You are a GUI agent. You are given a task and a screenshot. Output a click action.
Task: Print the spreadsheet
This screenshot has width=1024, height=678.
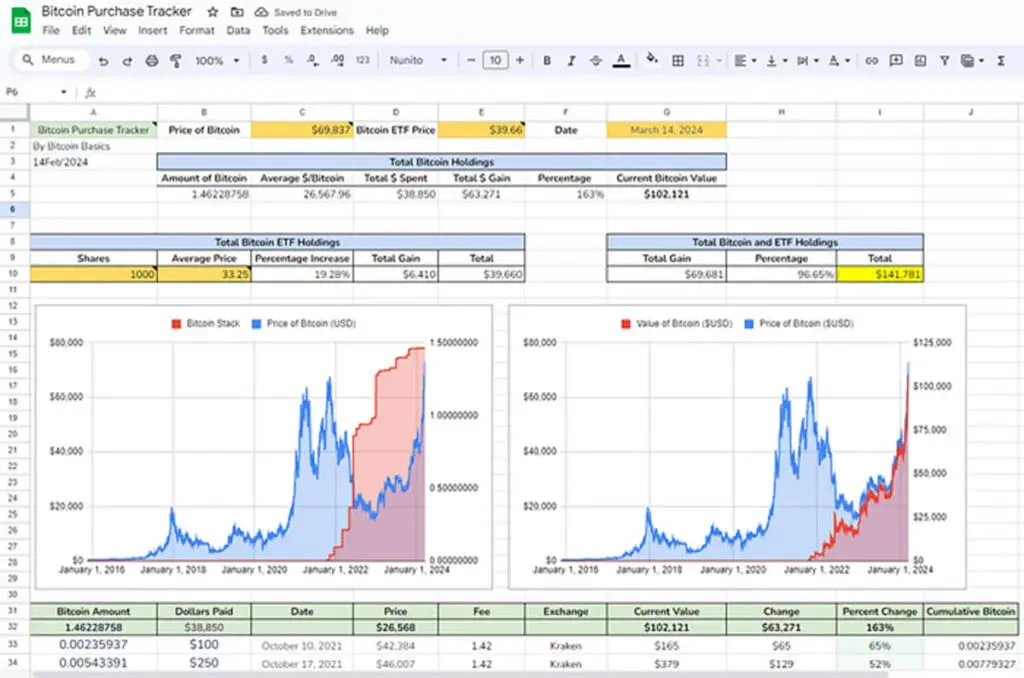(152, 61)
